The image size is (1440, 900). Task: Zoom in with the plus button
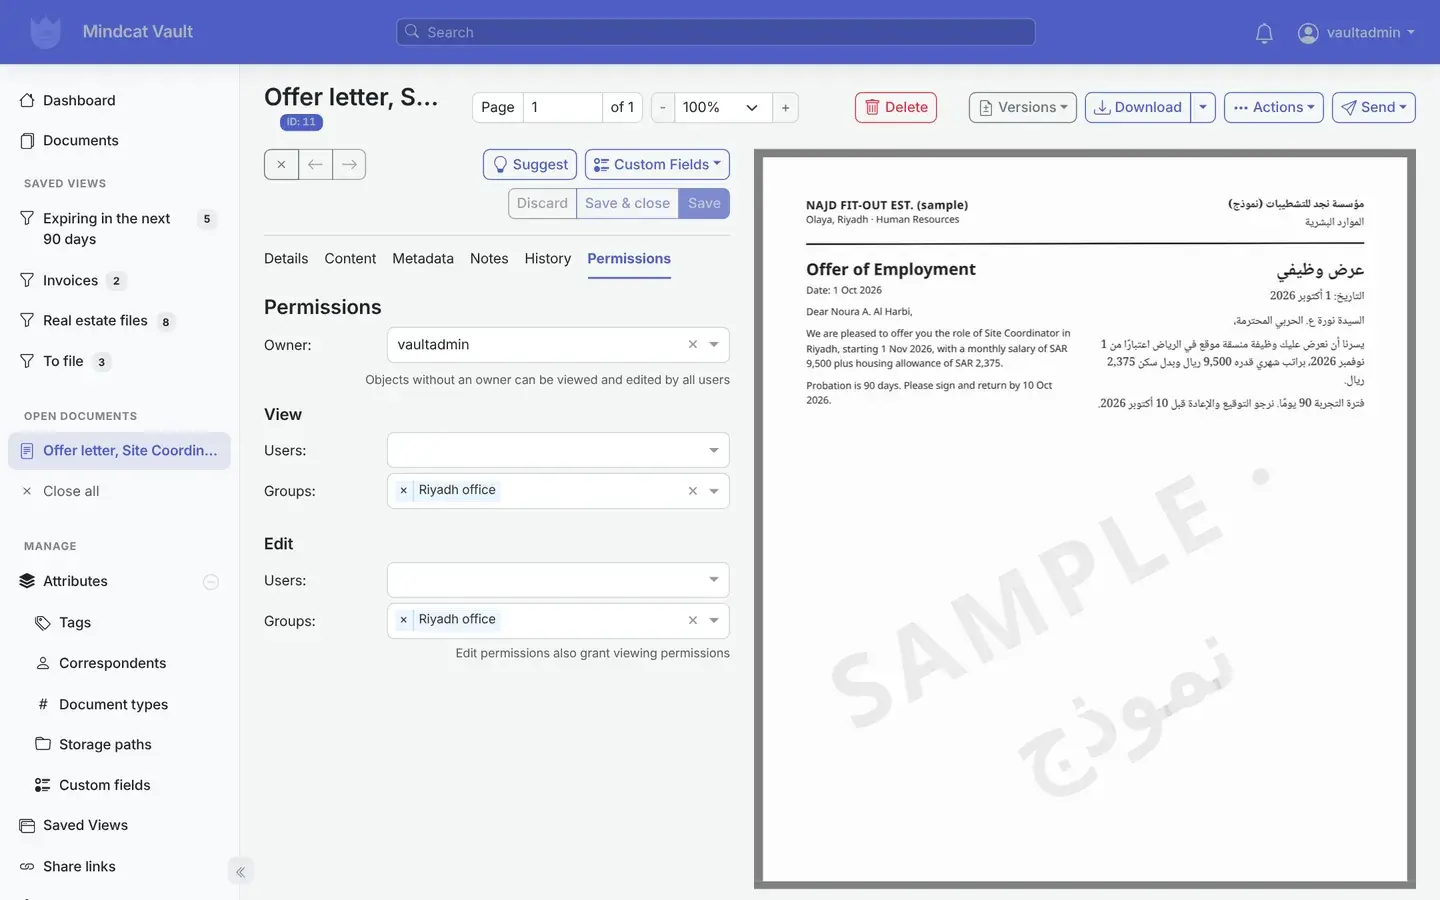(x=786, y=107)
